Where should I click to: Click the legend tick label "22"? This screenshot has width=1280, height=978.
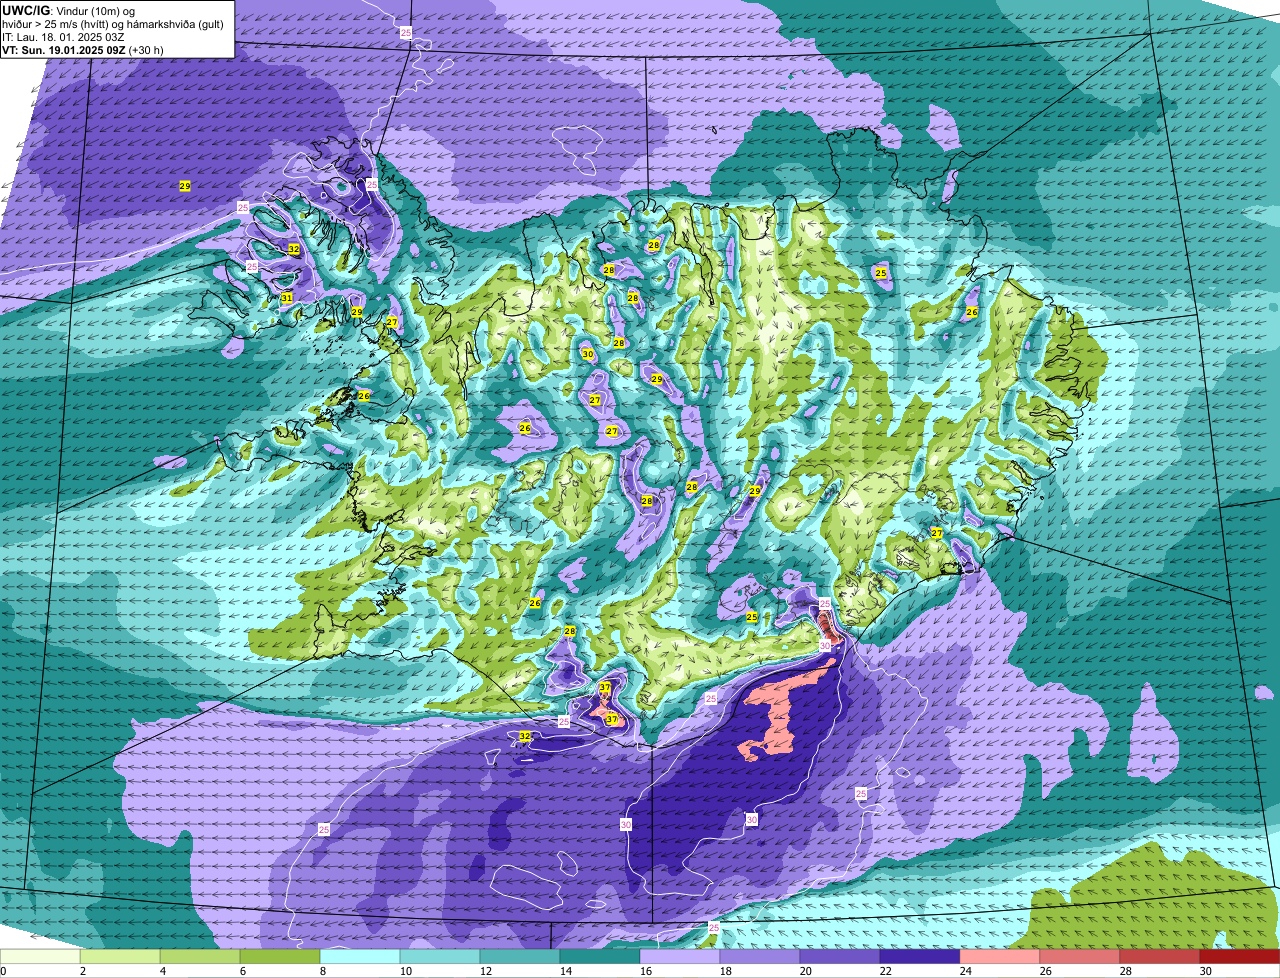tap(885, 971)
